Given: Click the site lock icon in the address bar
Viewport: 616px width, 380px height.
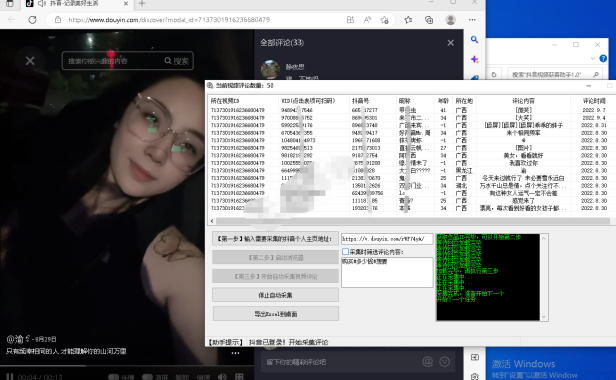Looking at the screenshot, I should point(58,20).
